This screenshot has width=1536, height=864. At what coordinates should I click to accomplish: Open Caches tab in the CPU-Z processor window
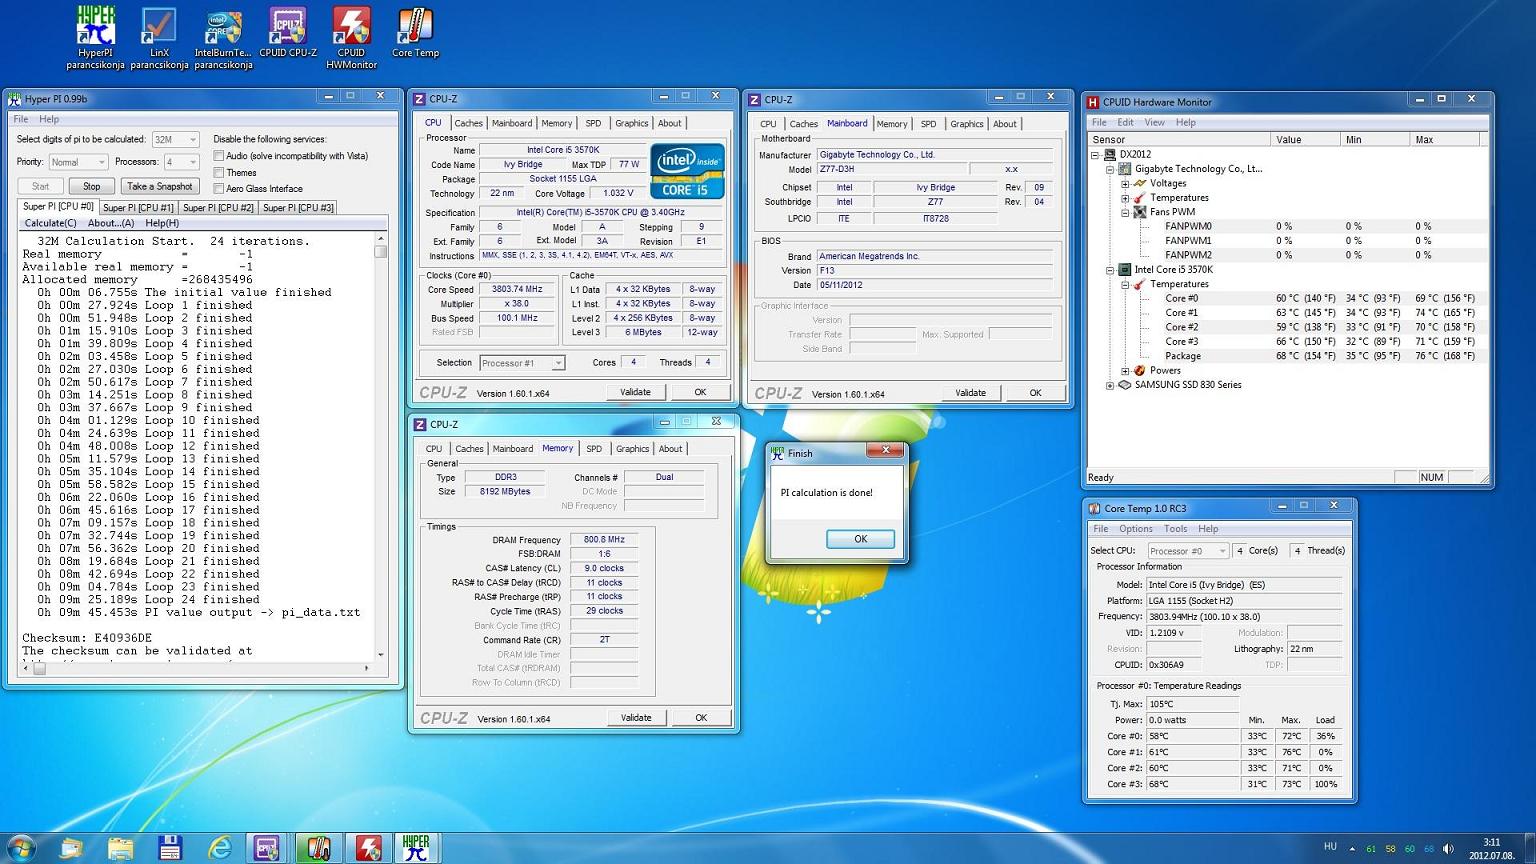[468, 124]
